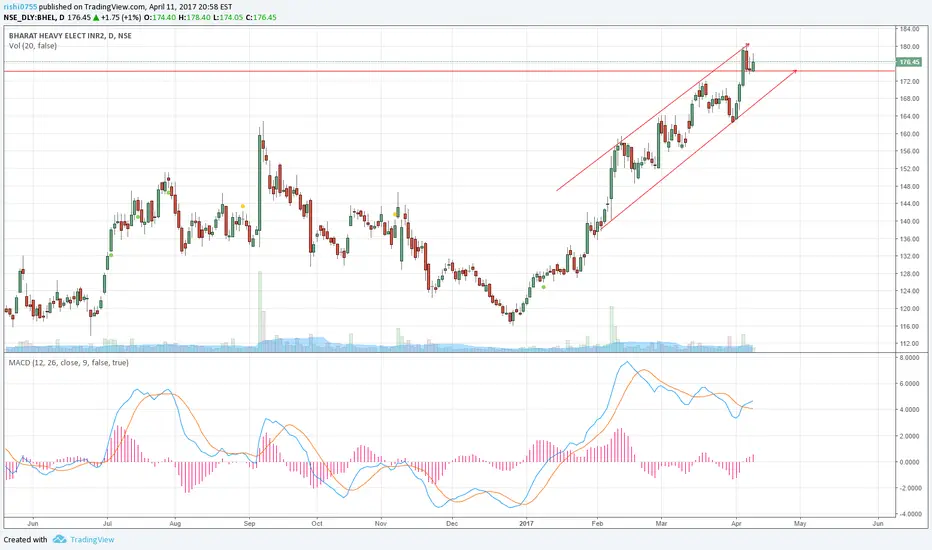Click the 172.00 price axis label

[910, 81]
